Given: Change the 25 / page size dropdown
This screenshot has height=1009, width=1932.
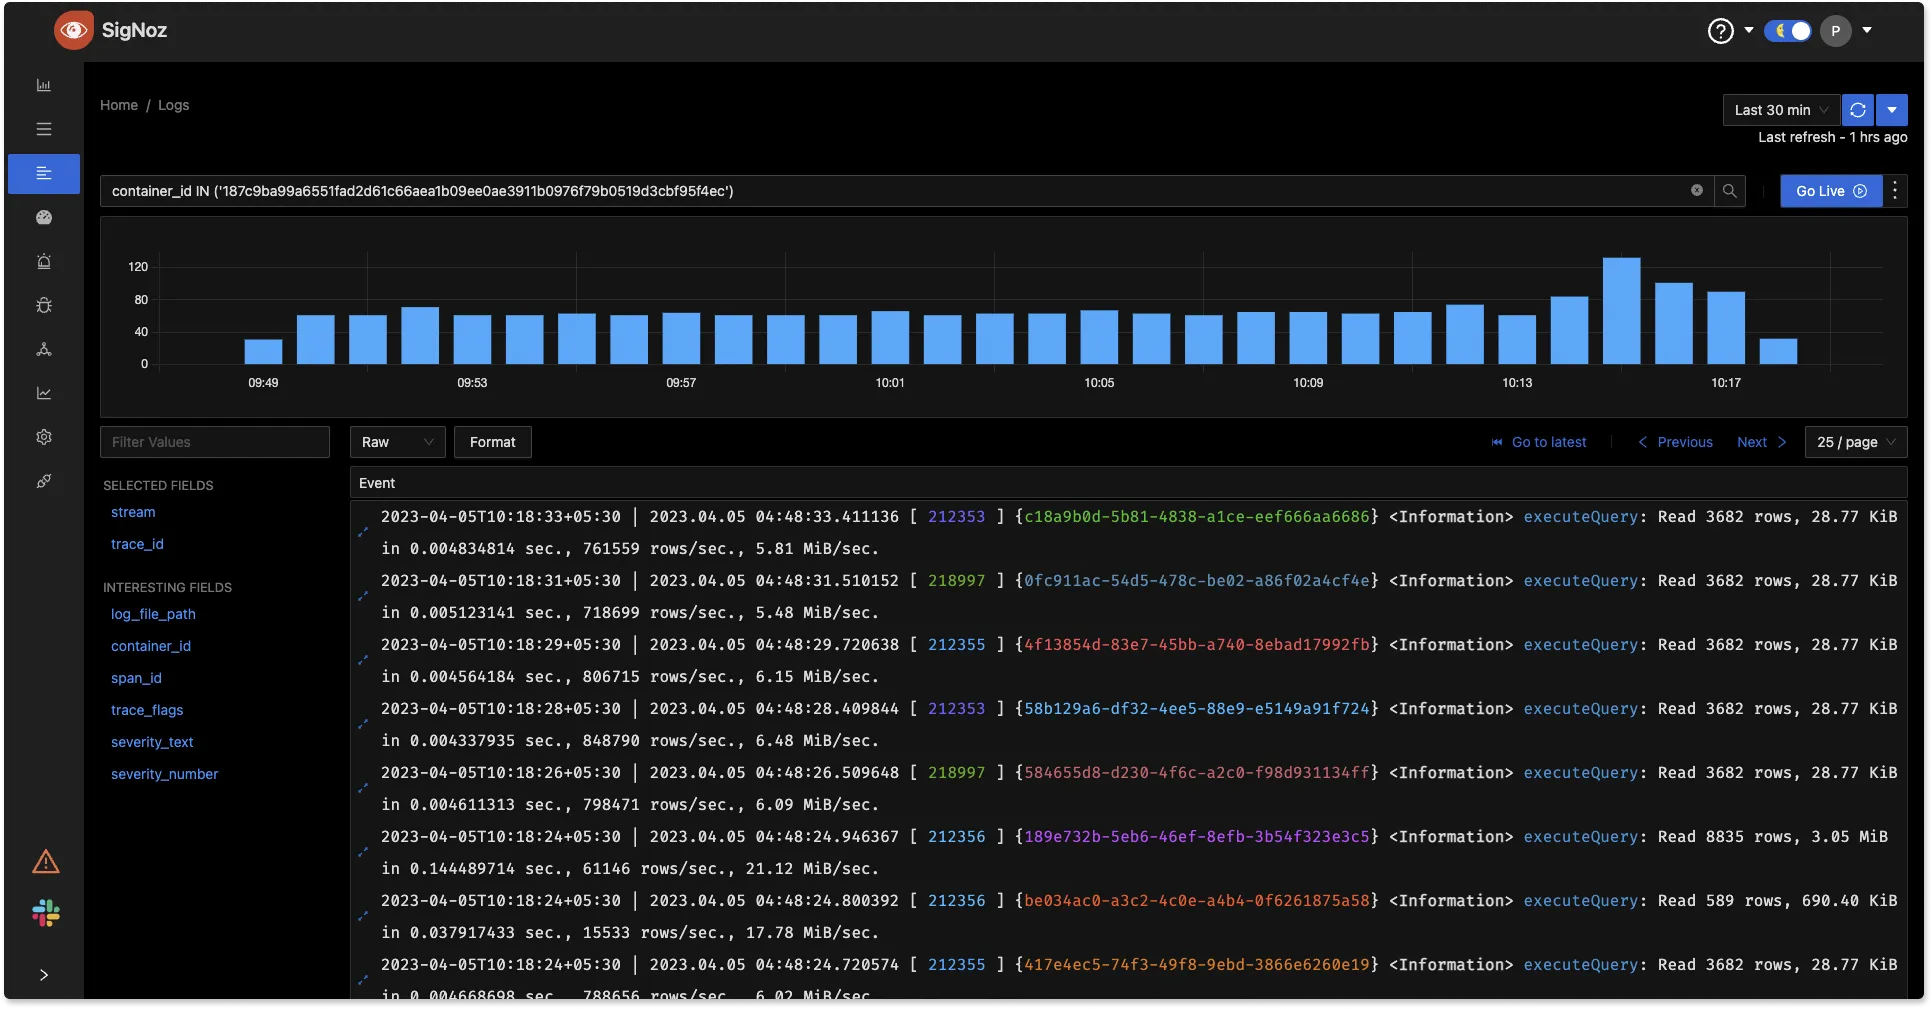Looking at the screenshot, I should (1855, 442).
